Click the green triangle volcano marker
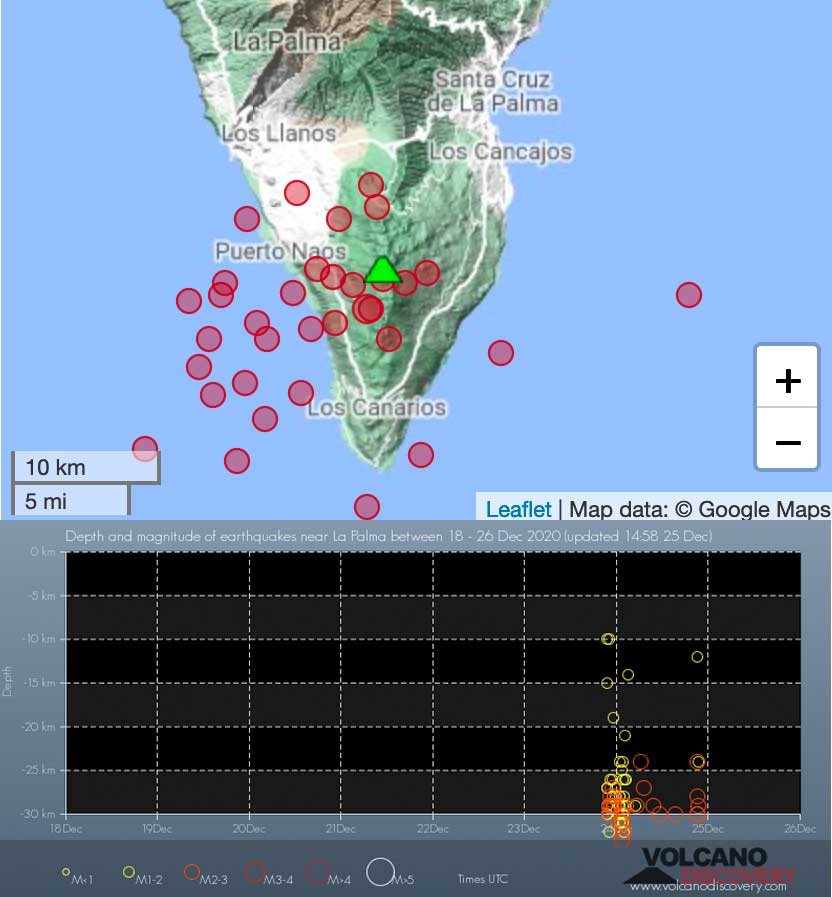This screenshot has width=832, height=897. [x=382, y=271]
